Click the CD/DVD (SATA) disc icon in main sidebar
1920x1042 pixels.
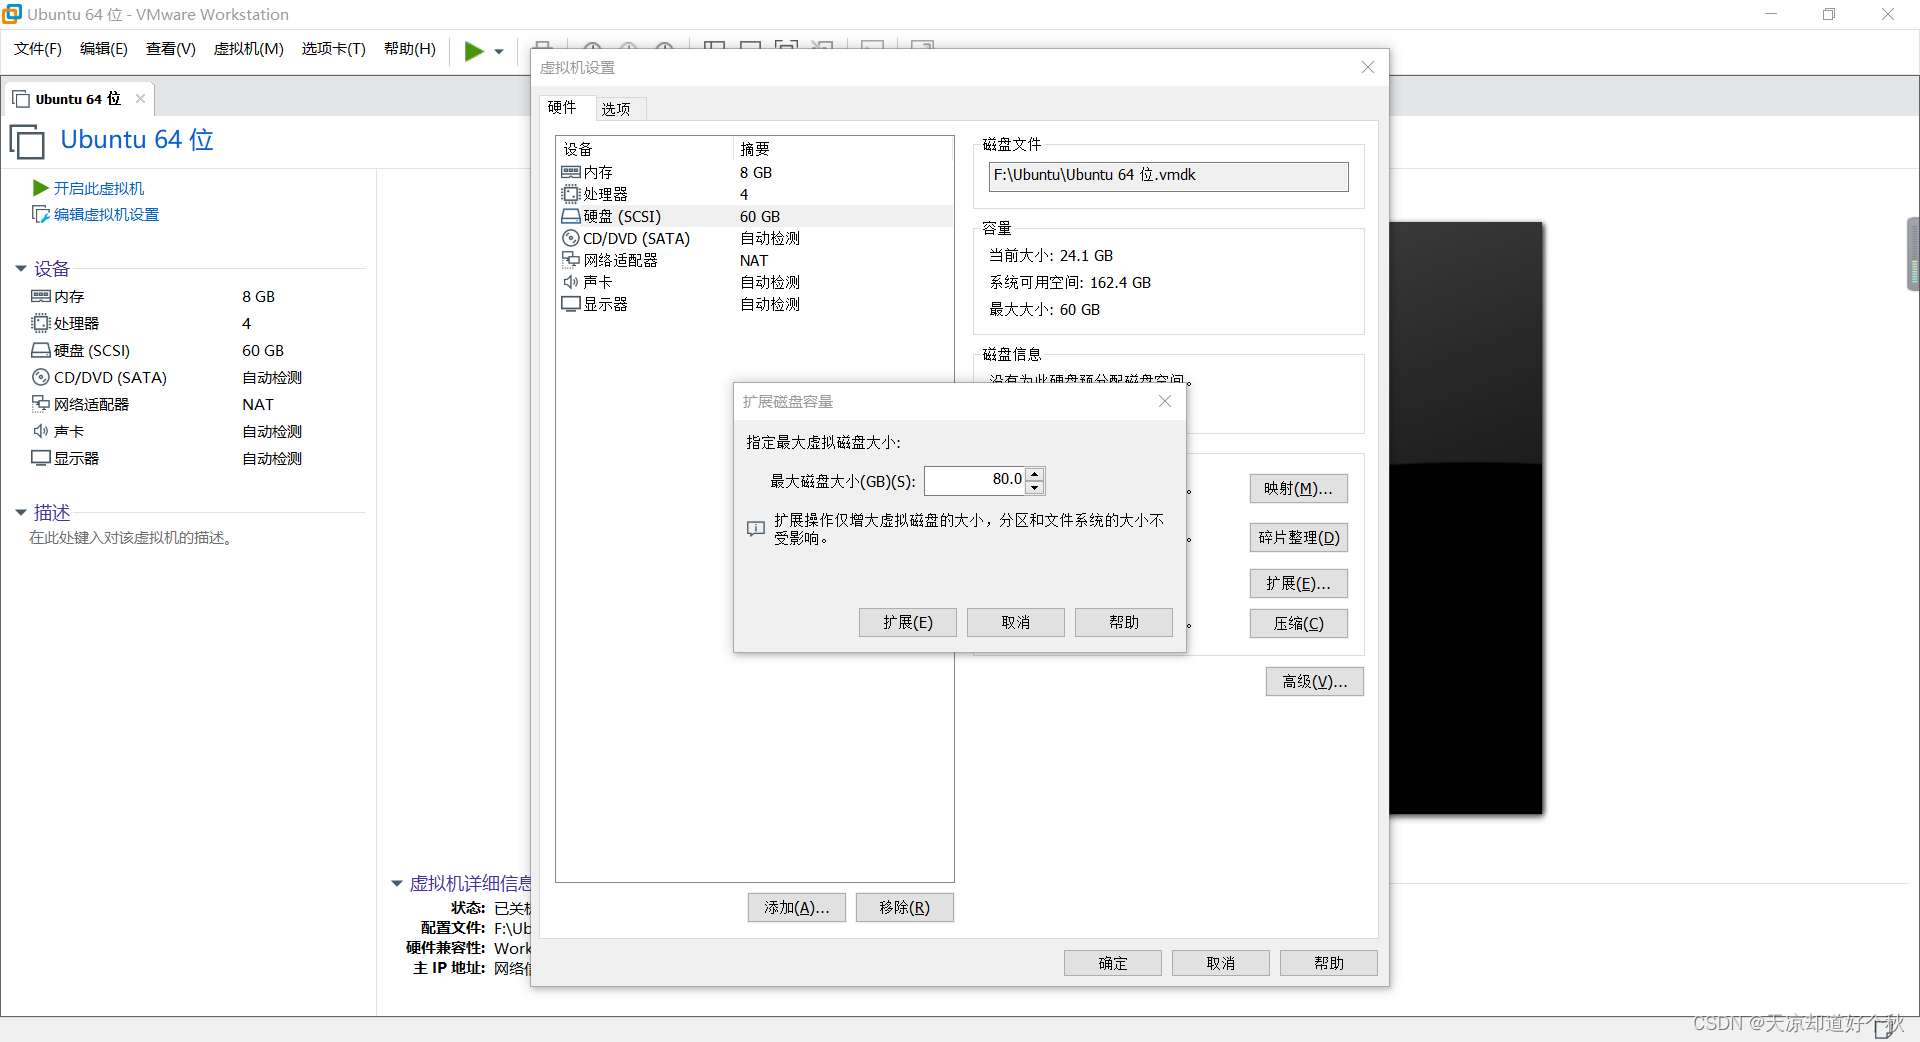click(41, 377)
